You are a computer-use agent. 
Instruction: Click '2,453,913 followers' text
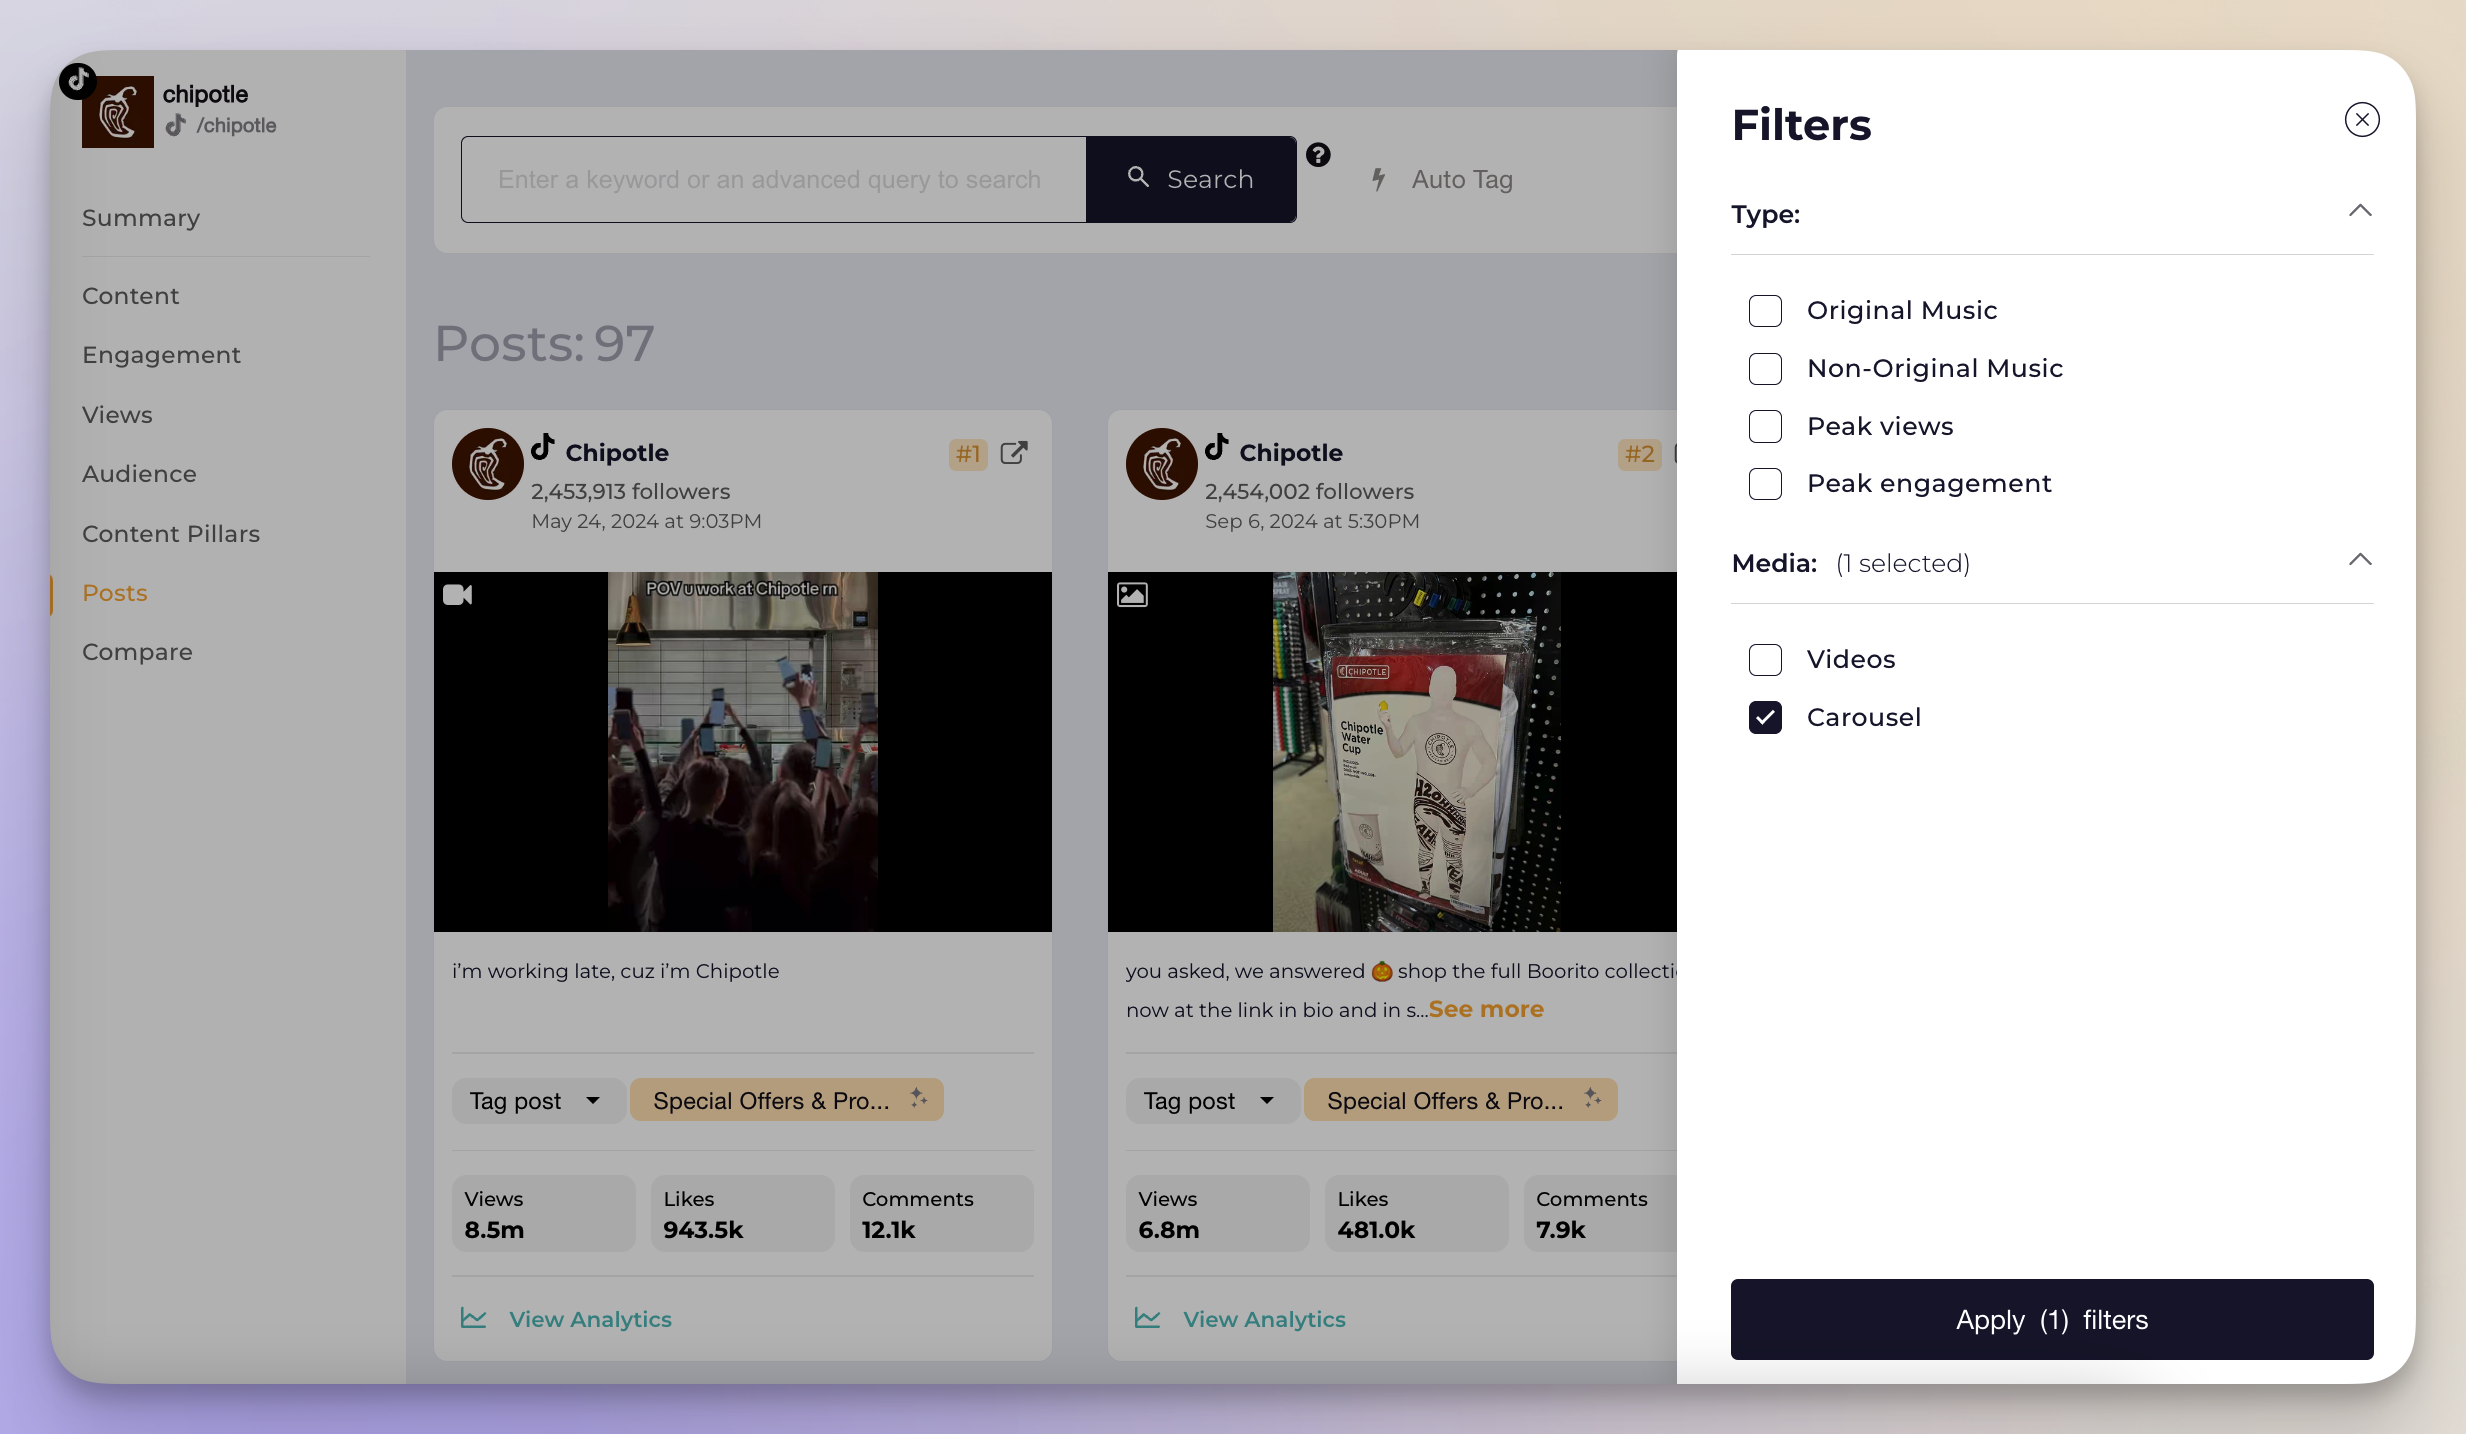[x=630, y=491]
